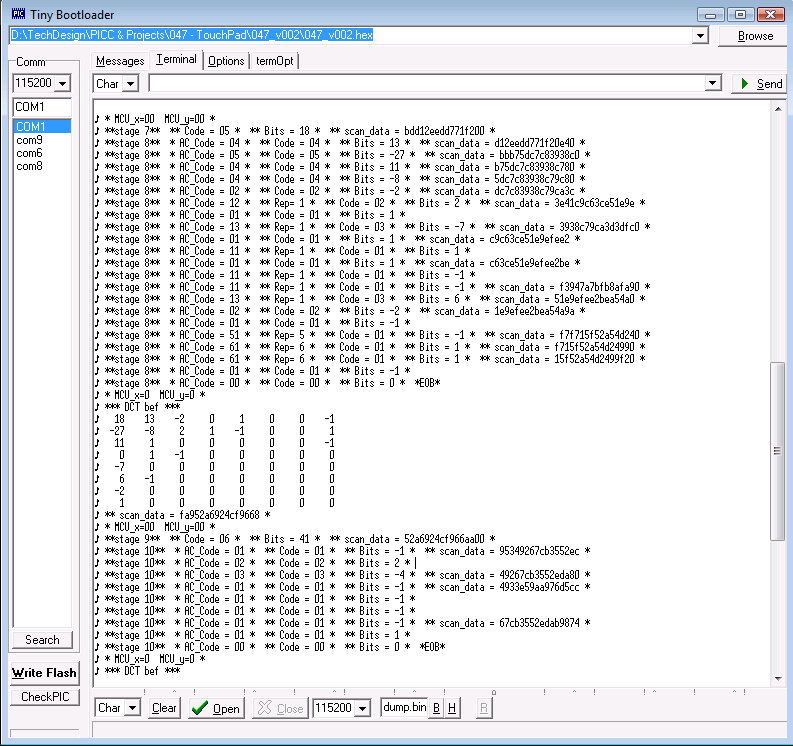Toggle the H hex dump button

[452, 708]
